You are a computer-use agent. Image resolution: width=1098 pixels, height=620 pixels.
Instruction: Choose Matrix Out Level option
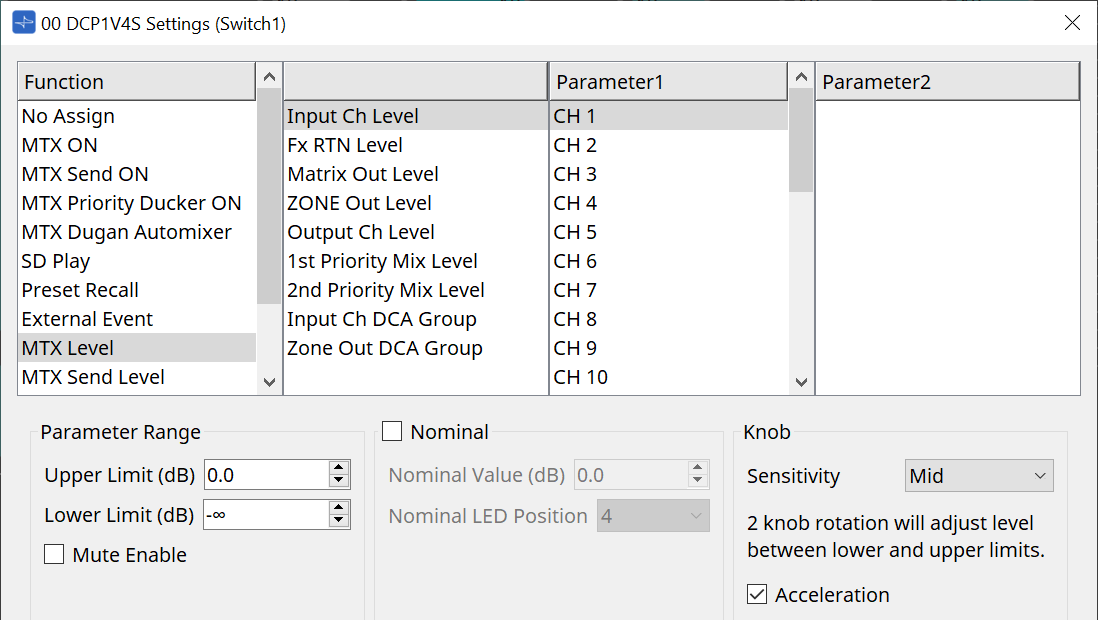coord(363,174)
